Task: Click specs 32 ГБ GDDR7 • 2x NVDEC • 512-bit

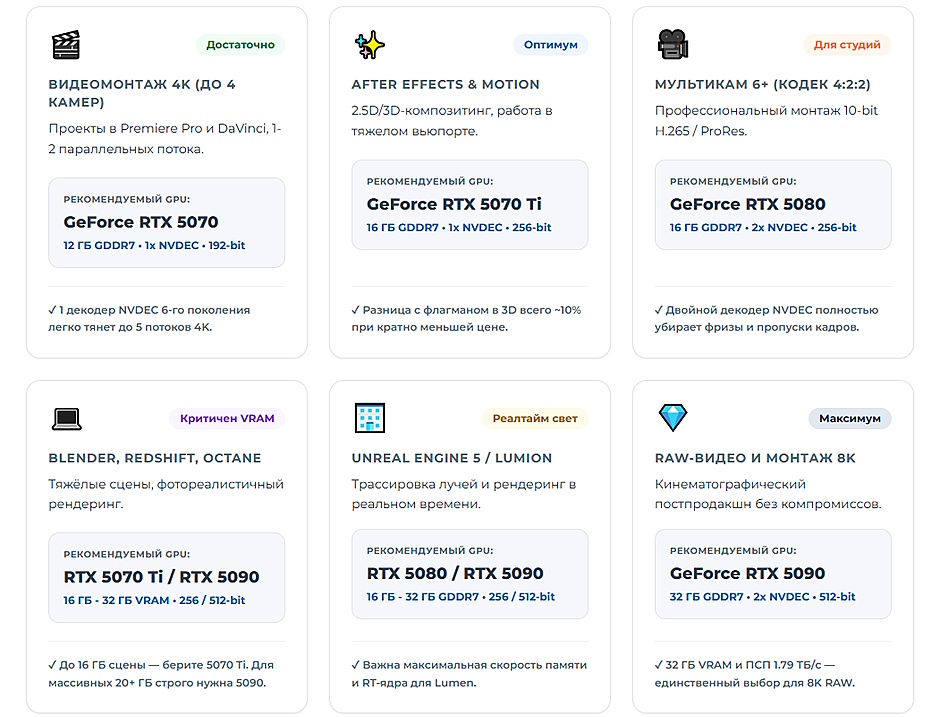Action: pos(763,597)
